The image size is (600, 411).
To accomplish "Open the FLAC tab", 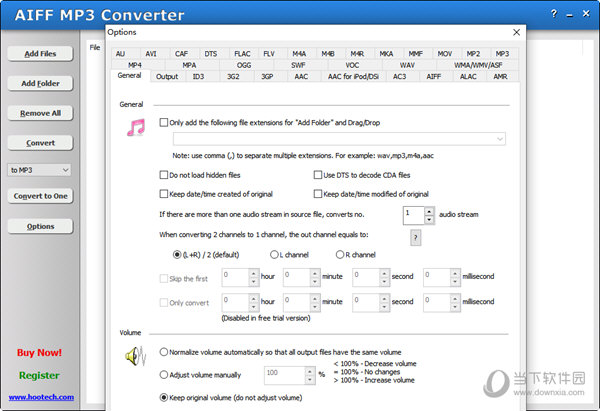I will coord(242,54).
